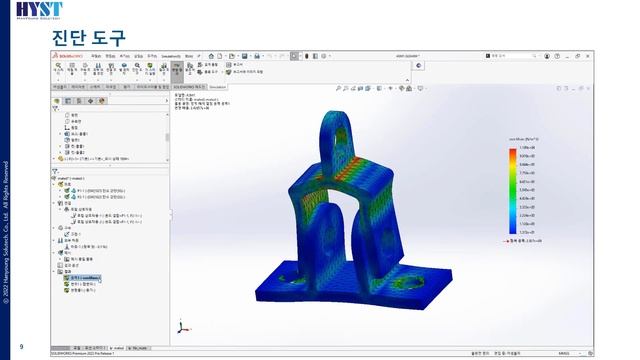Select the 고정-1 fixture item
Screen dimensions: 640x360
click(x=72, y=234)
